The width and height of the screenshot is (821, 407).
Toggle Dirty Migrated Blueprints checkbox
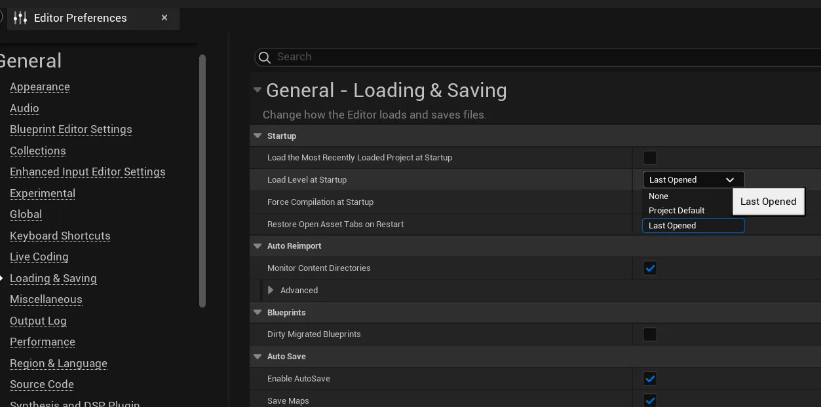point(650,334)
